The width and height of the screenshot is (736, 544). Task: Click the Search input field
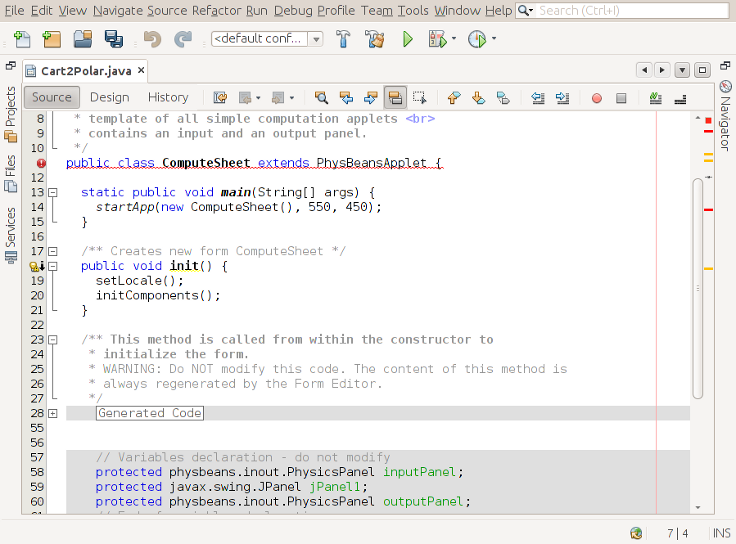coord(630,10)
